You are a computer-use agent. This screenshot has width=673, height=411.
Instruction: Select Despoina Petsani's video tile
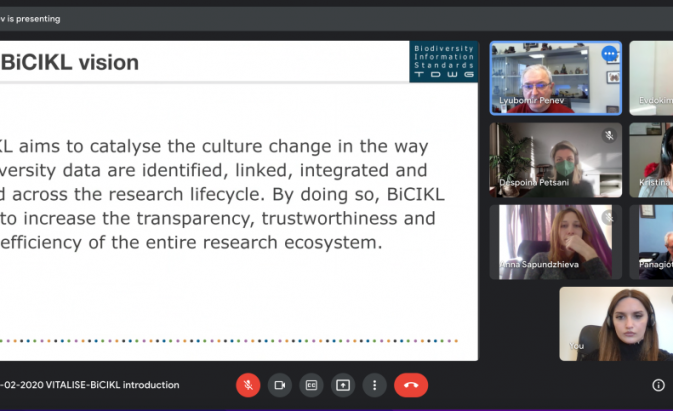[x=555, y=160]
